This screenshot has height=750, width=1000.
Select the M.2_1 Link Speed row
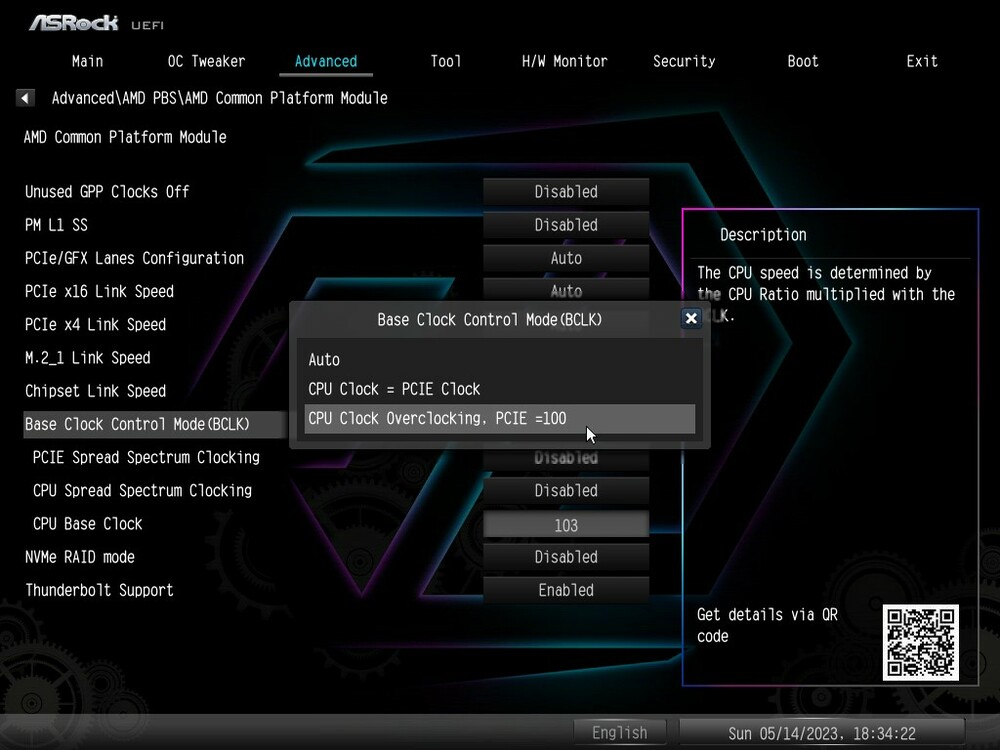[x=88, y=358]
